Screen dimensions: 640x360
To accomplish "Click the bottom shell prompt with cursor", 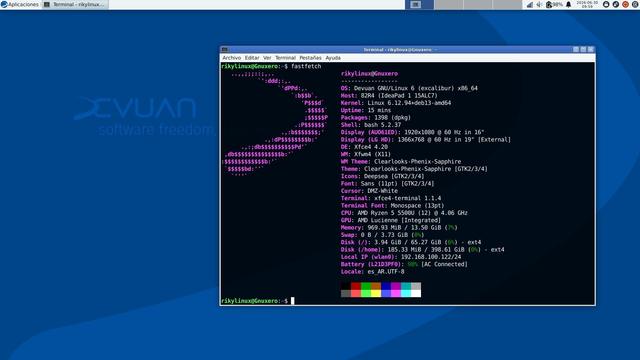I will click(258, 301).
